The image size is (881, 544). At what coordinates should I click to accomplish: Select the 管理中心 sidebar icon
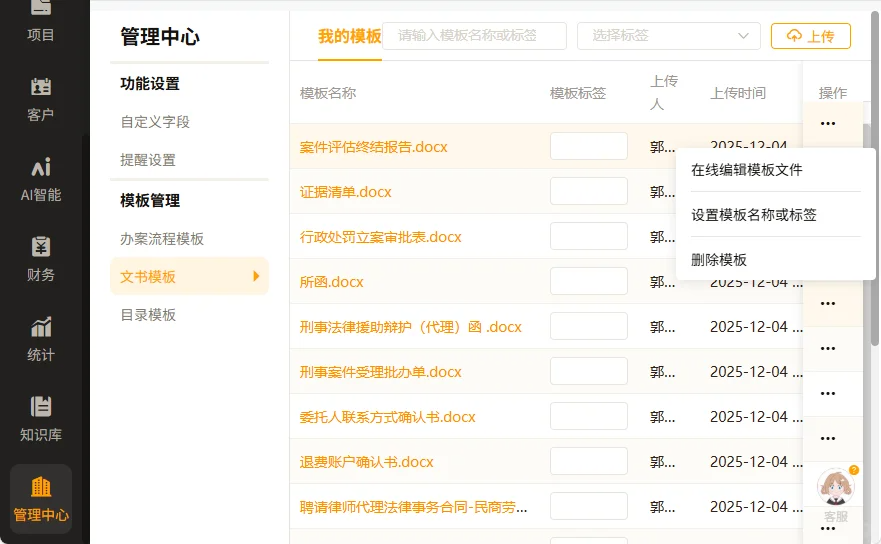(x=41, y=499)
